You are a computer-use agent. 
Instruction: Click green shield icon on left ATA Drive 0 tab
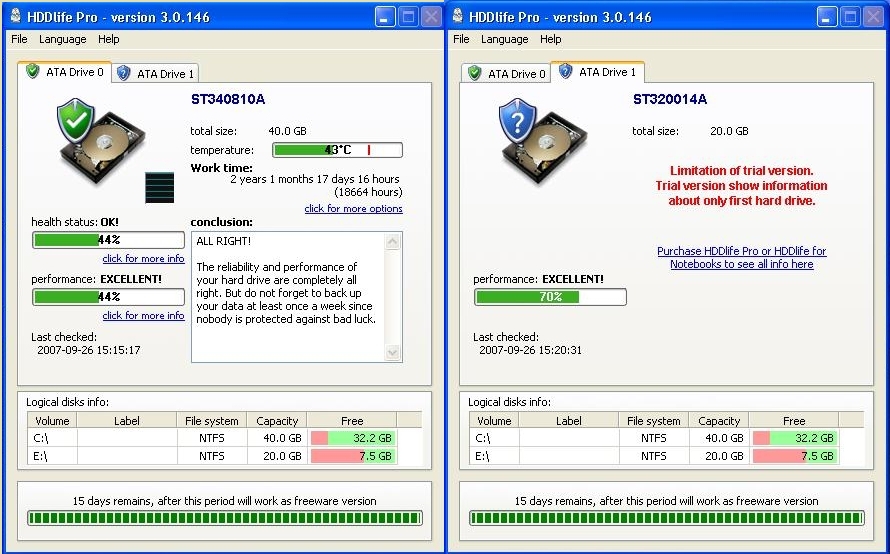tap(33, 72)
